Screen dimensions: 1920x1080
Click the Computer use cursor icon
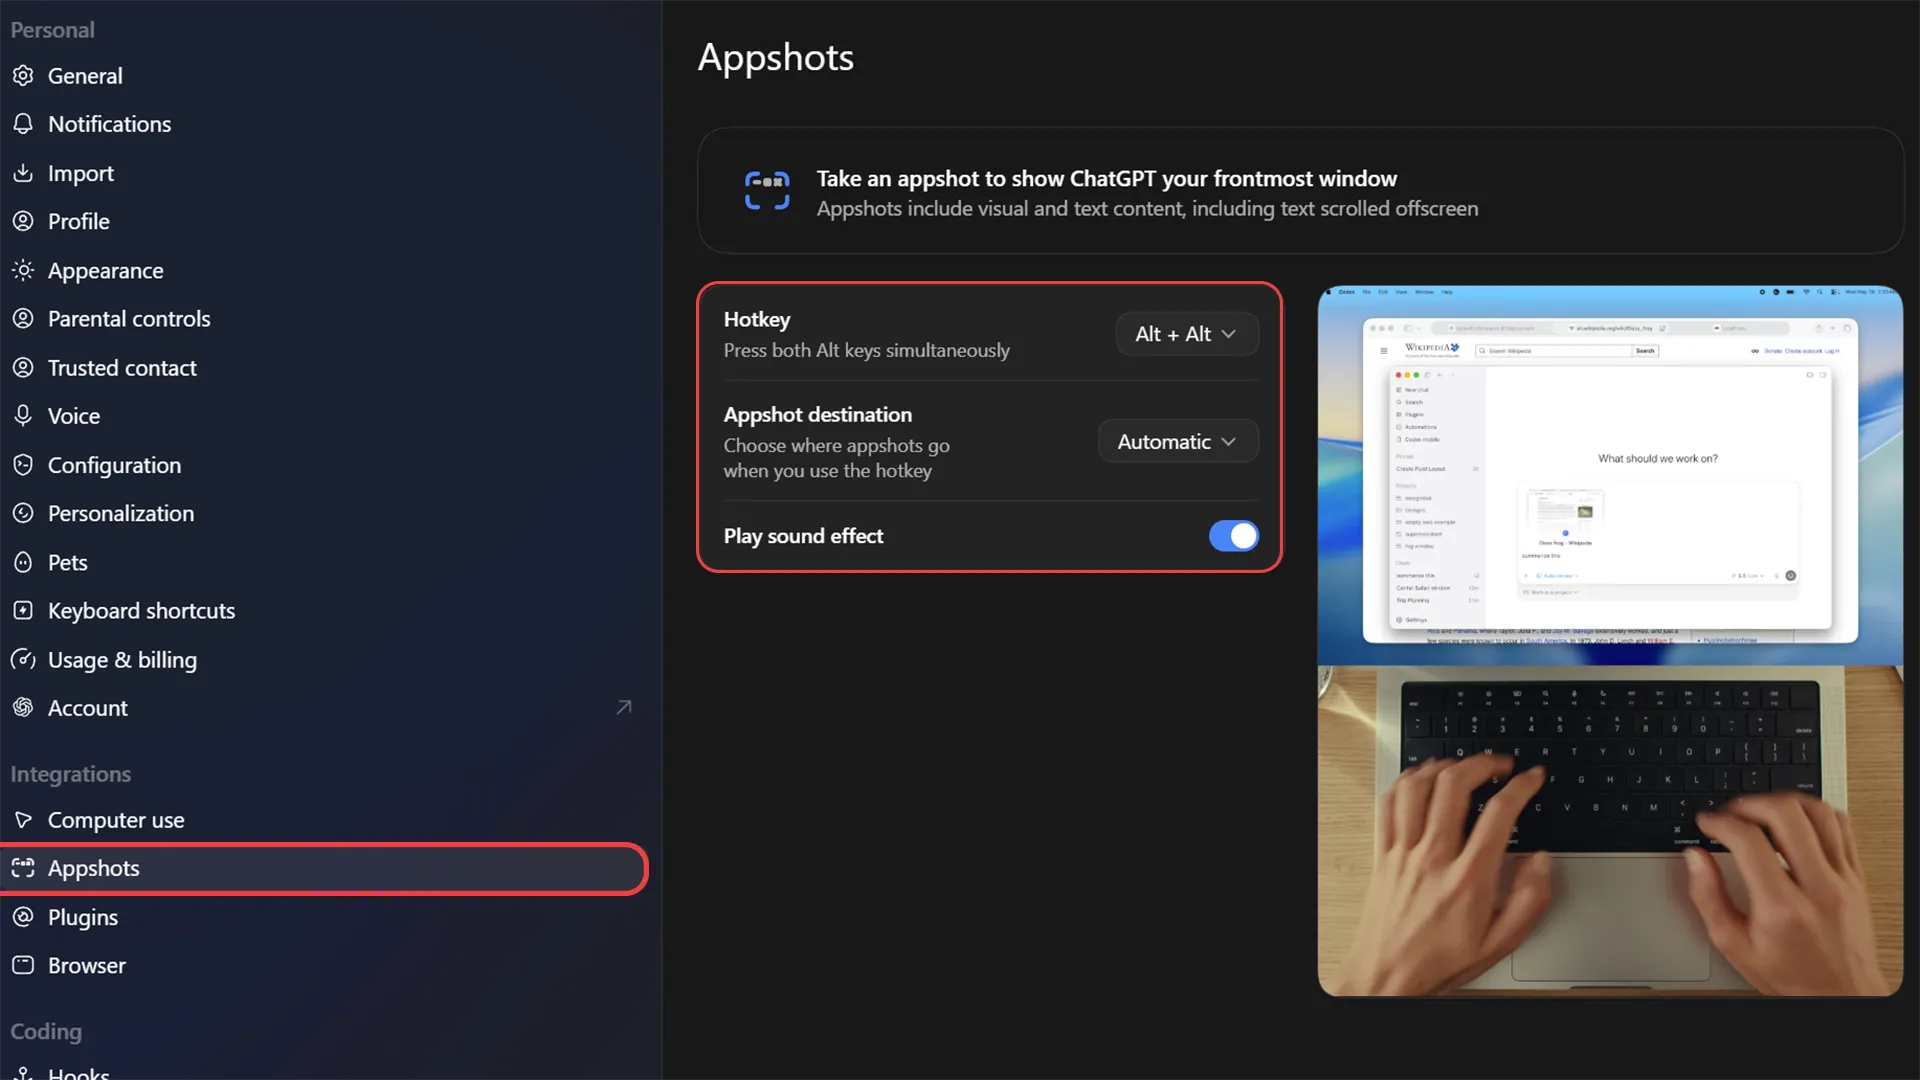click(x=23, y=820)
